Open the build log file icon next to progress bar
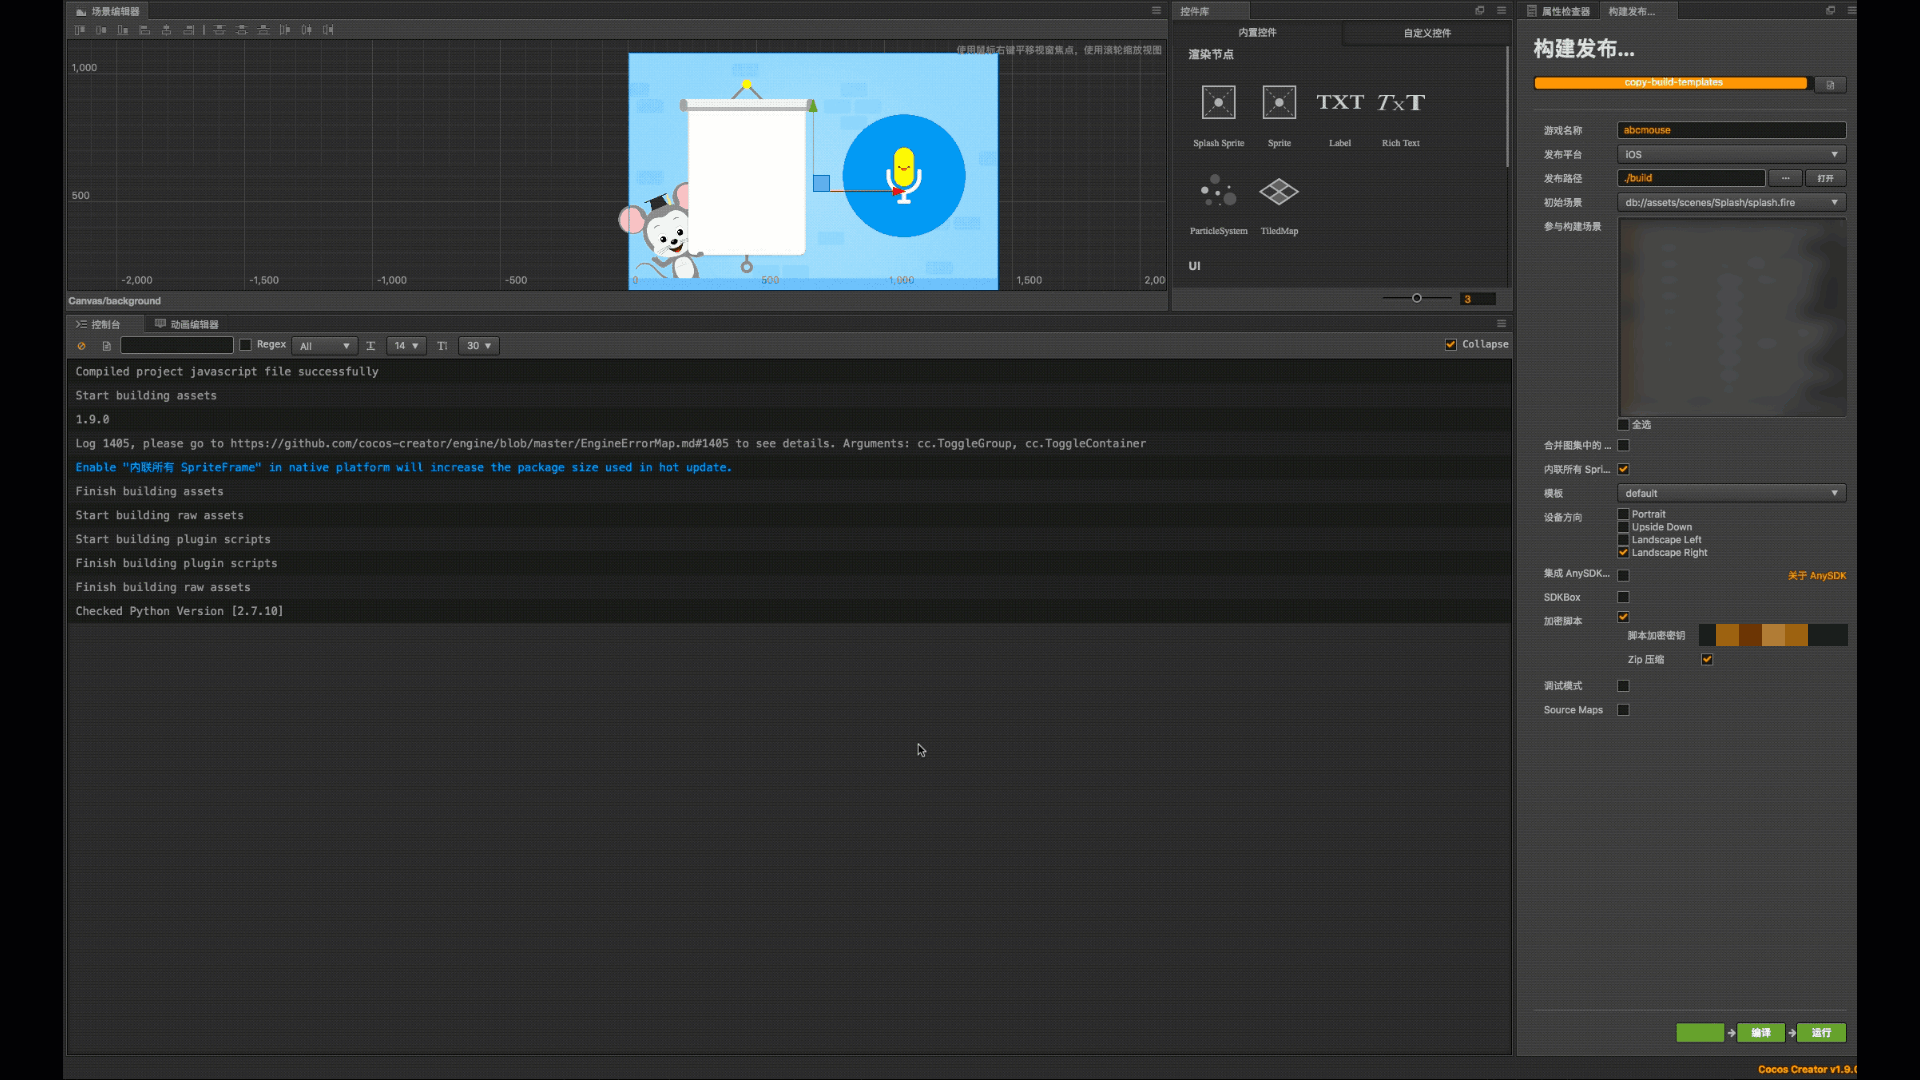The height and width of the screenshot is (1080, 1920). [1830, 85]
